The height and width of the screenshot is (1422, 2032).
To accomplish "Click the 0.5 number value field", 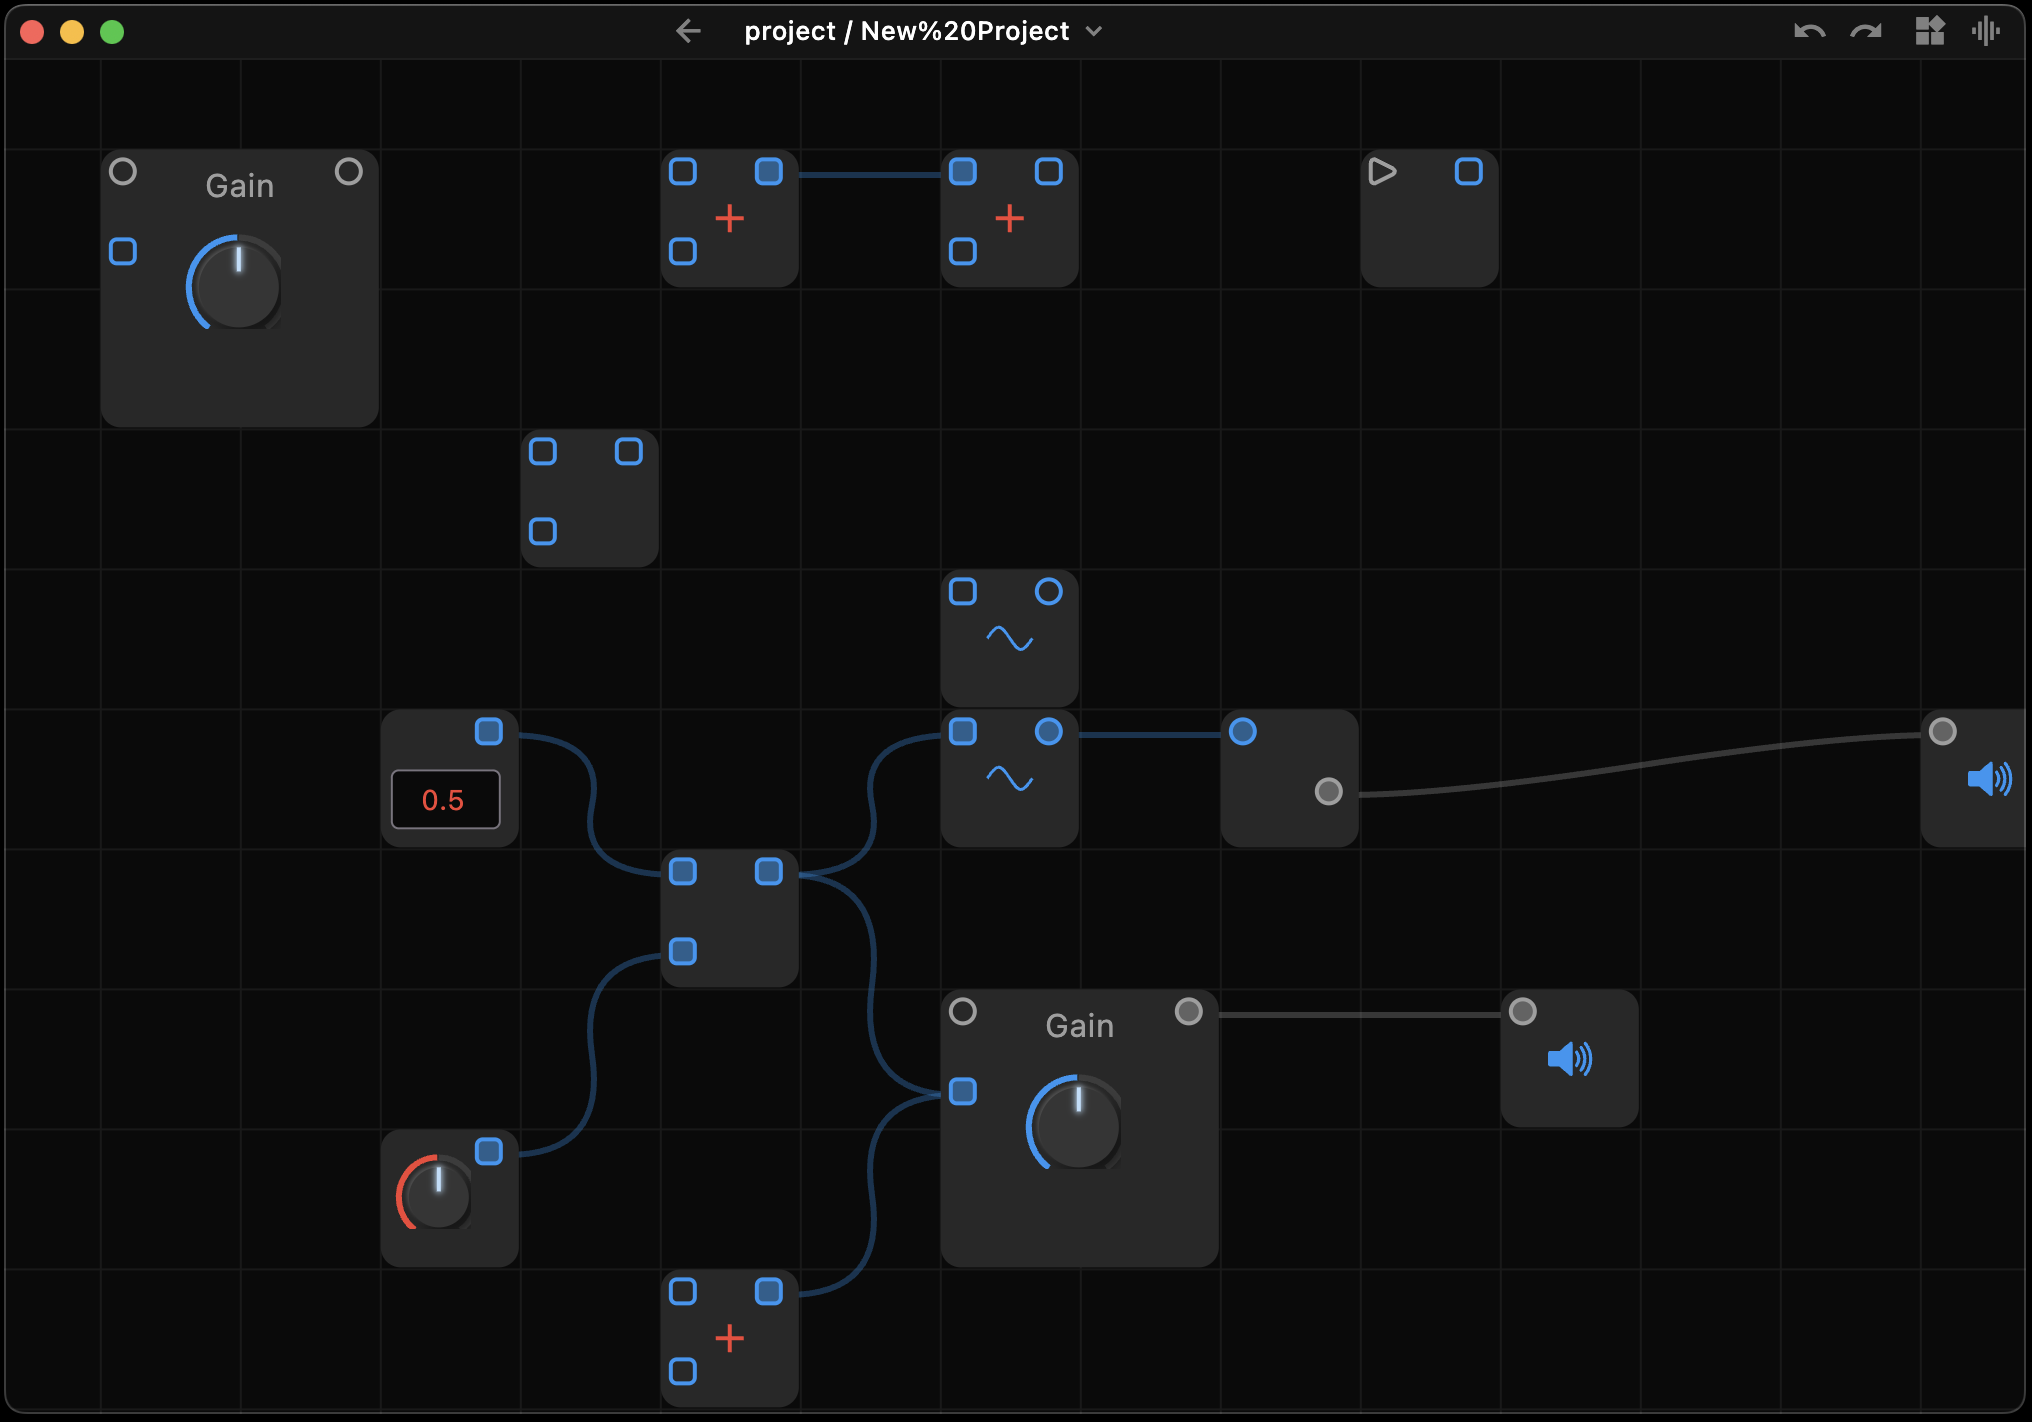I will [445, 800].
